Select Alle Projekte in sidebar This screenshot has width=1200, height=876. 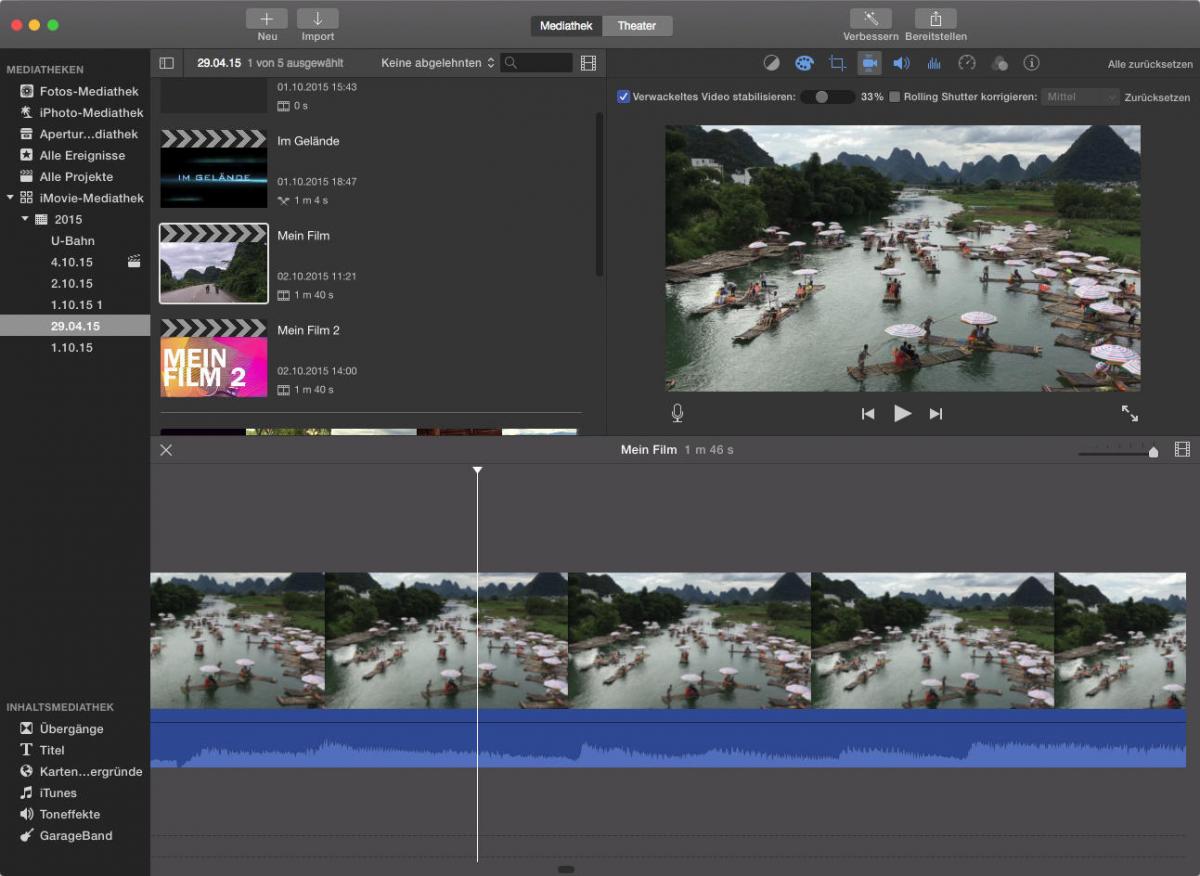pyautogui.click(x=75, y=177)
